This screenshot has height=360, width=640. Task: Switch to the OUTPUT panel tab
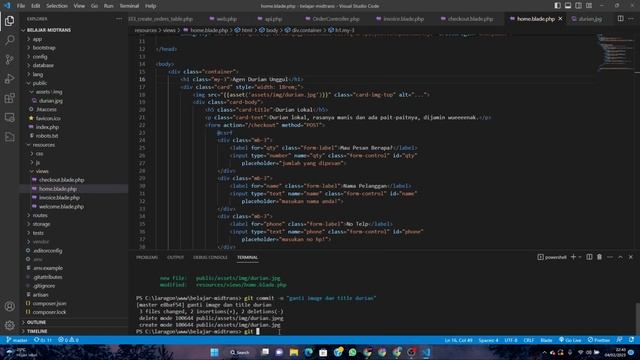(x=176, y=258)
